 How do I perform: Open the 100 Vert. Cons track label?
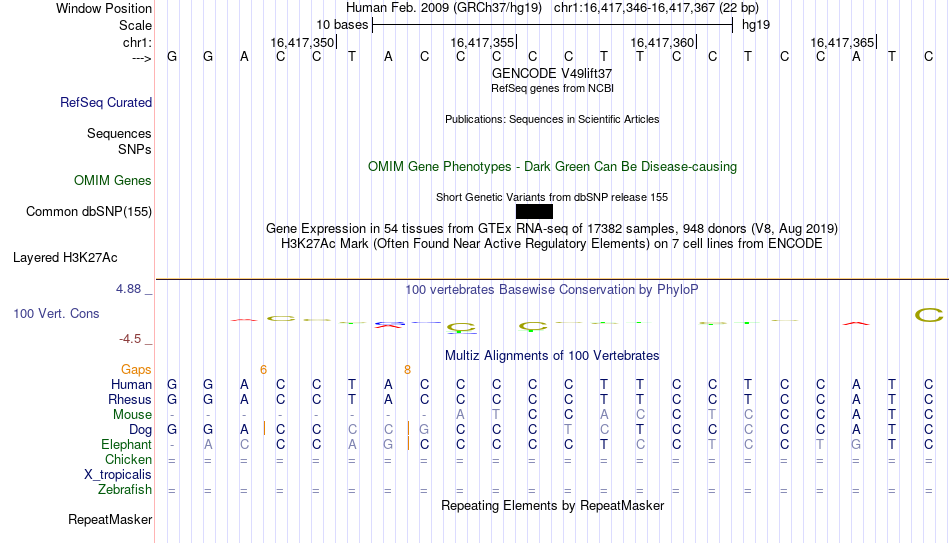(56, 313)
